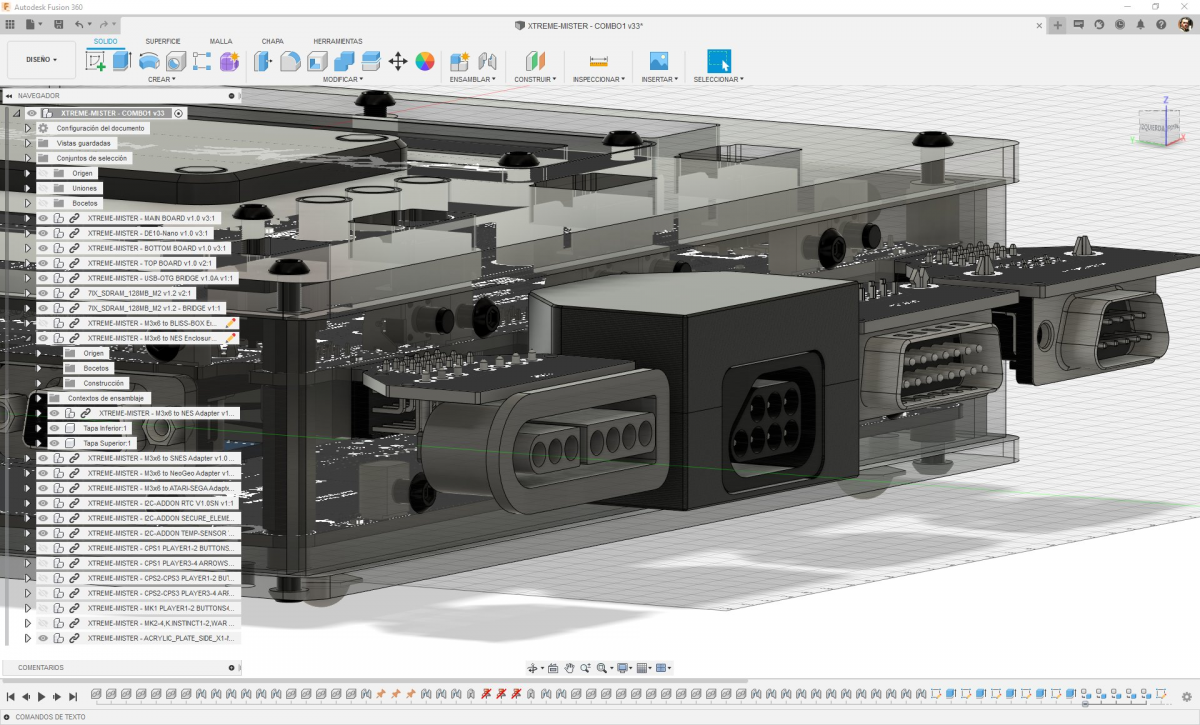The height and width of the screenshot is (725, 1200).
Task: Click the Insert image icon
Action: [658, 61]
